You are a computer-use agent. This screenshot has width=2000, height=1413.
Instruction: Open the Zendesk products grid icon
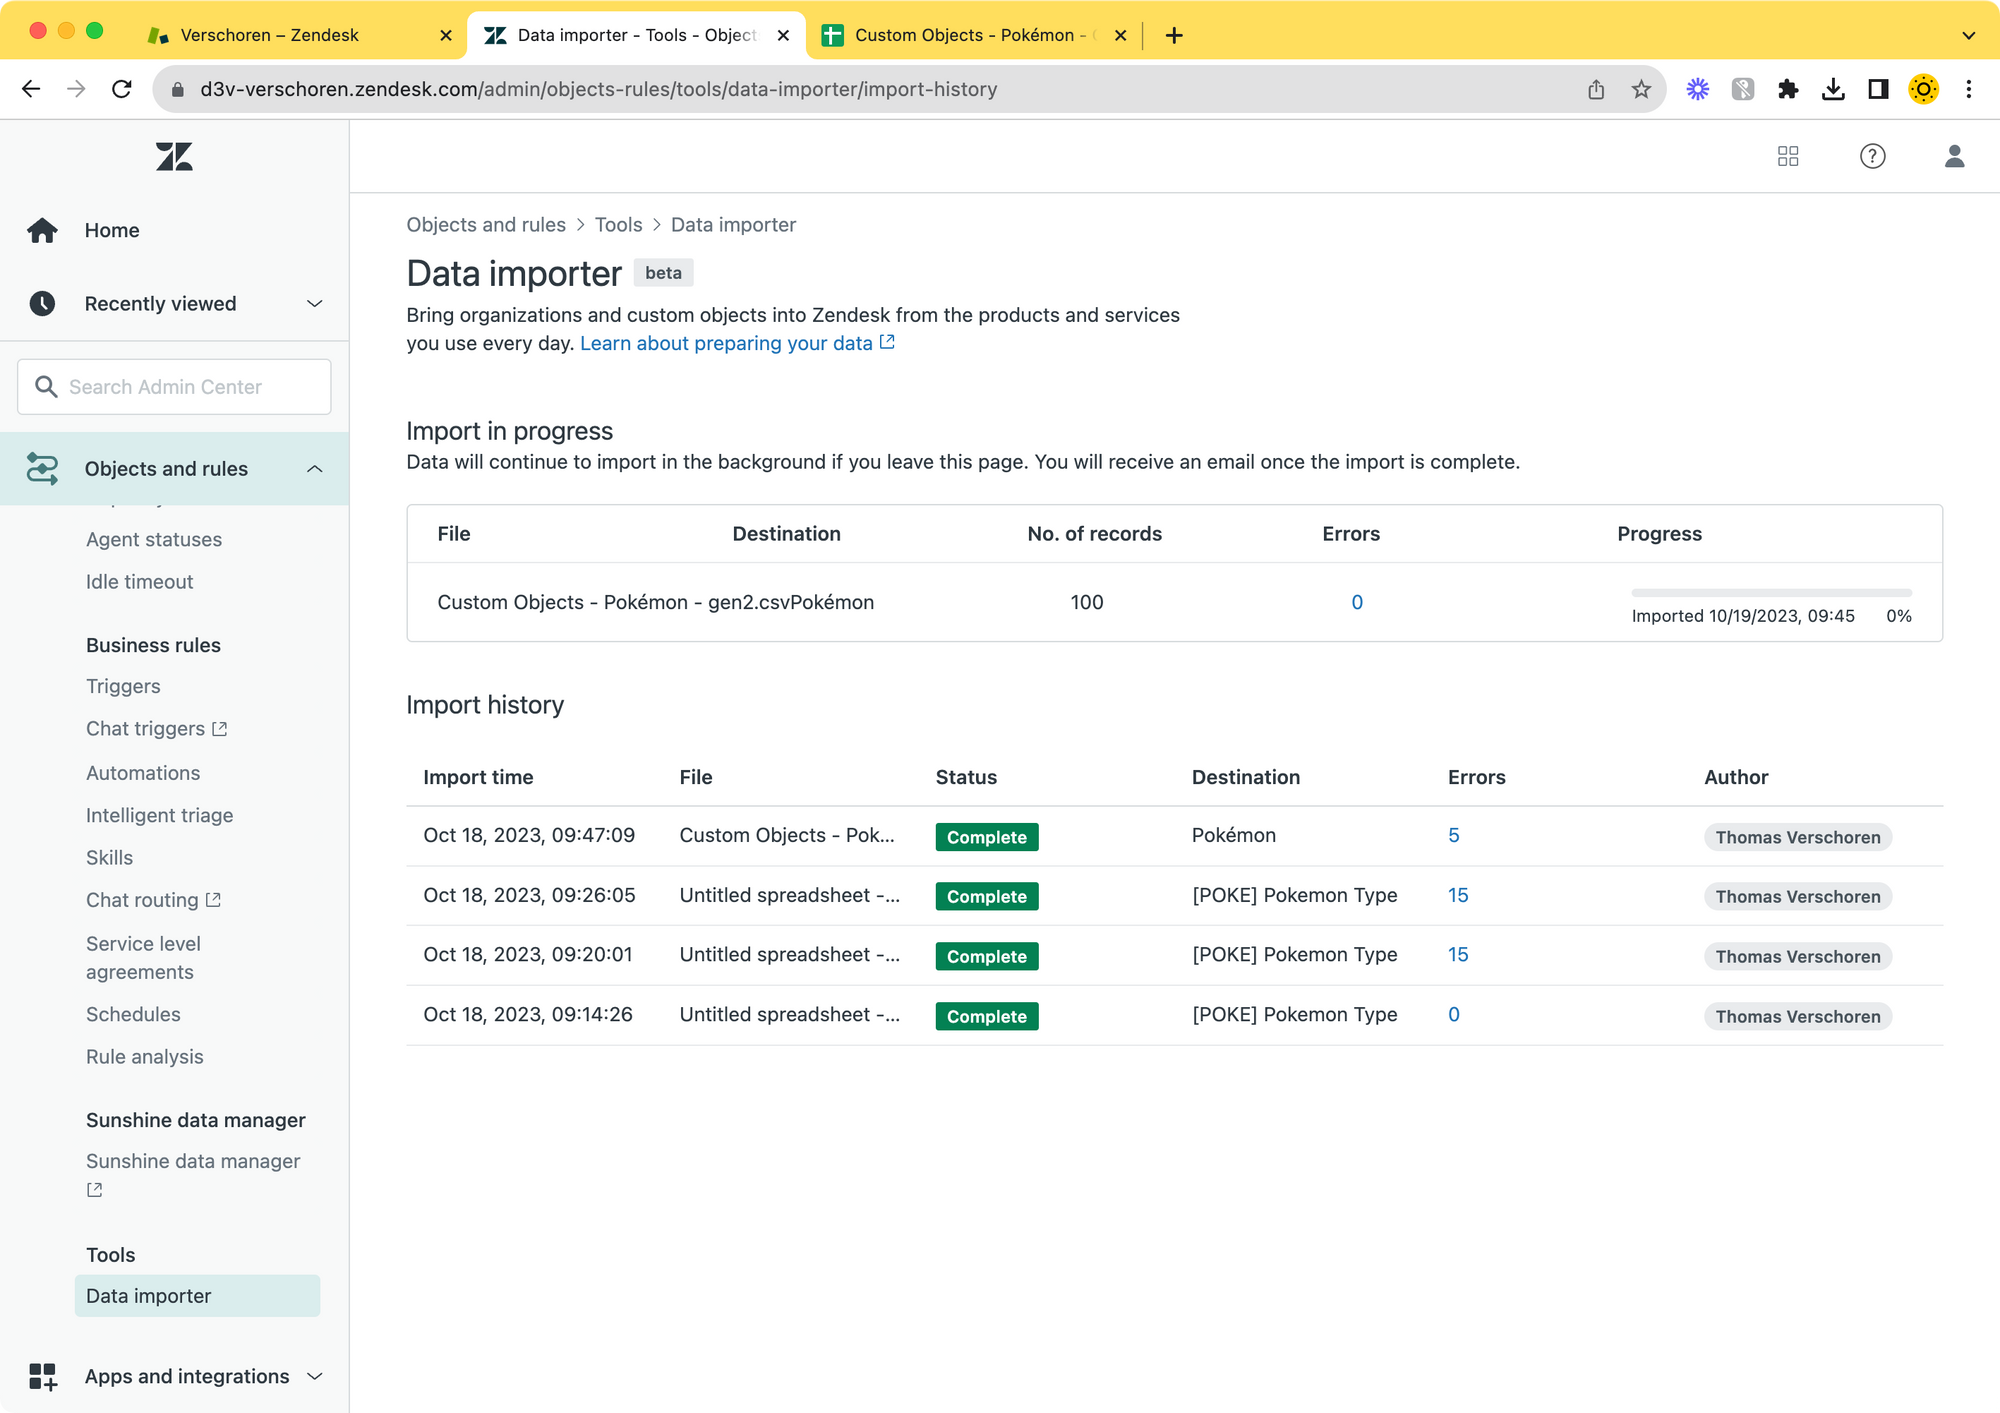pos(1788,156)
